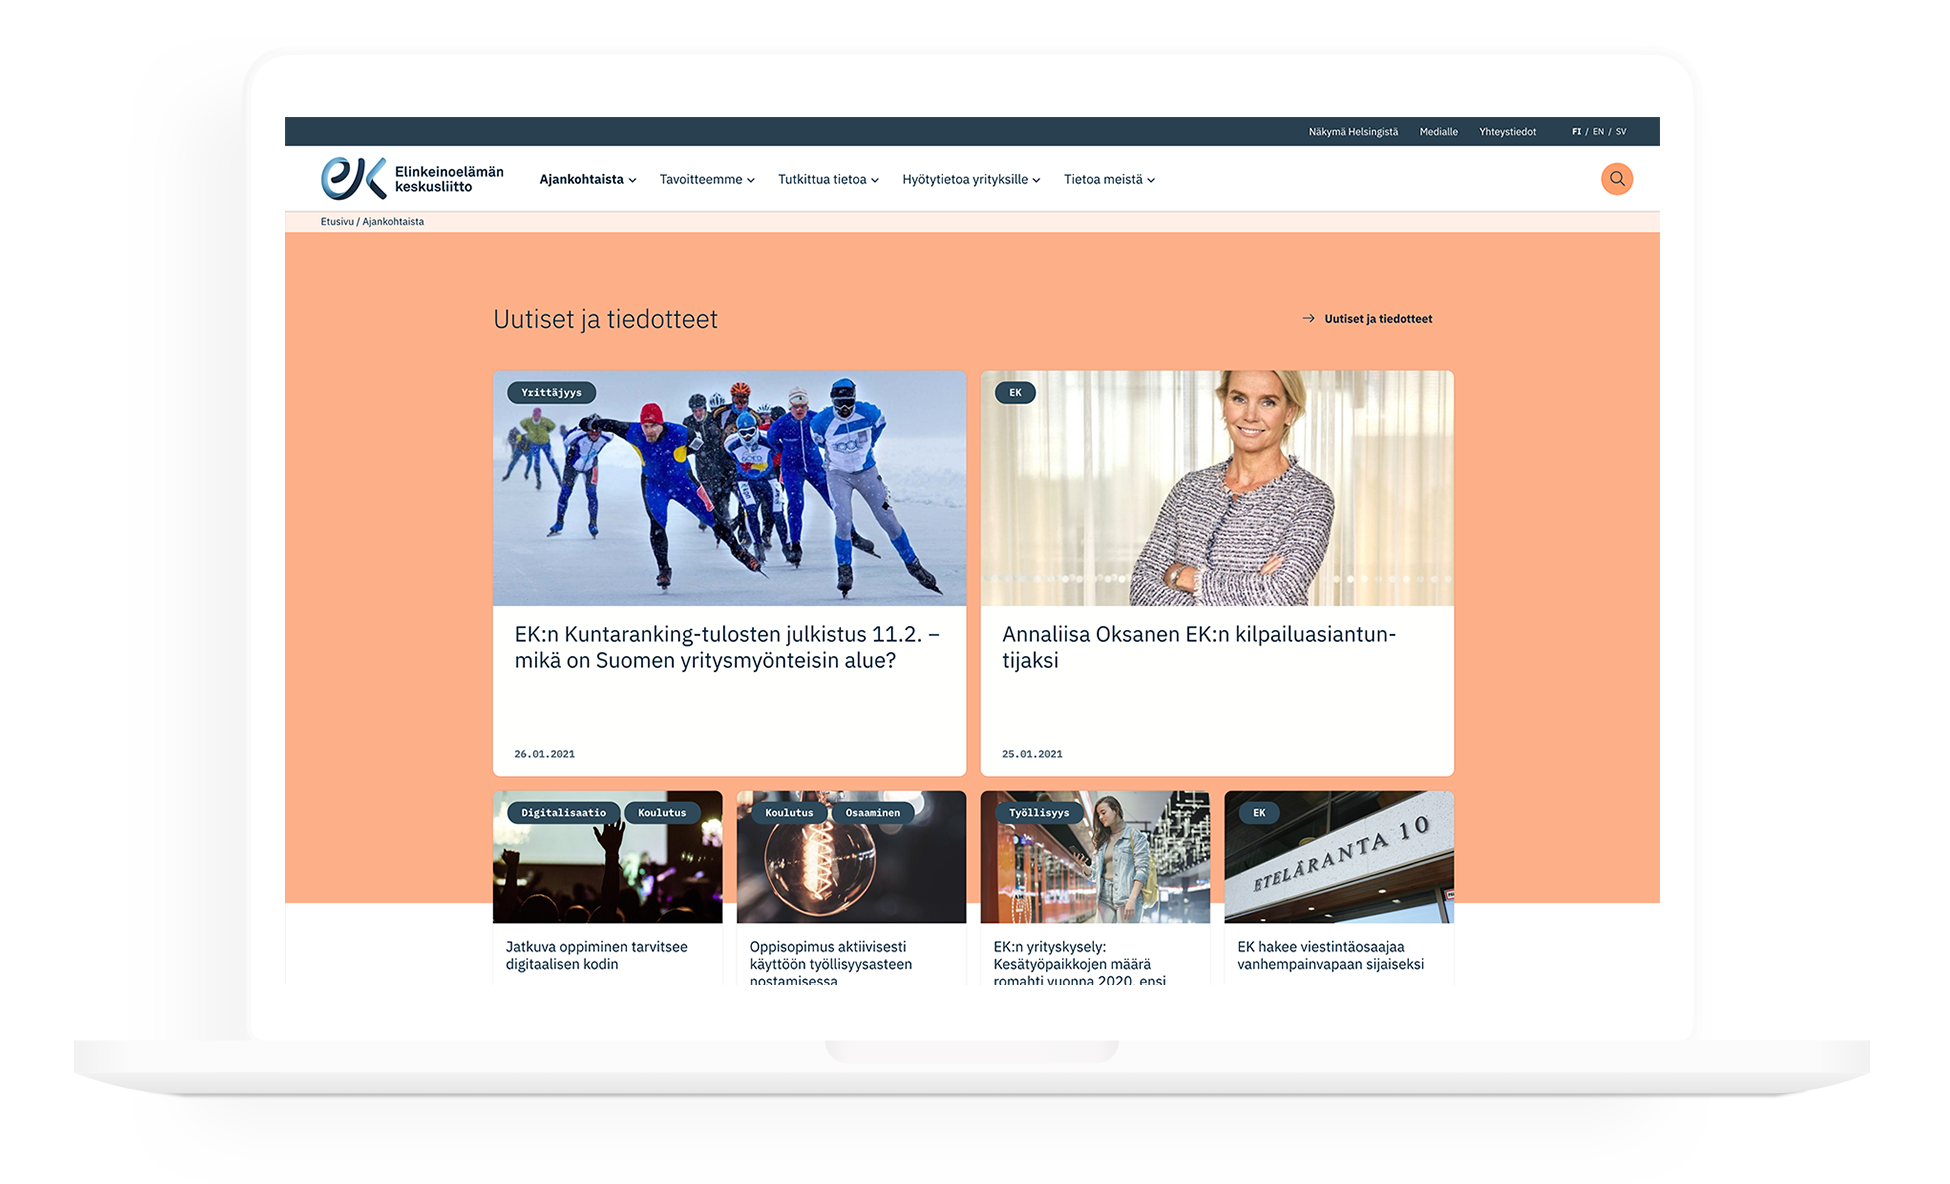The width and height of the screenshot is (1950, 1184).
Task: Click the Yrittäjyys tag badge
Action: (x=551, y=393)
